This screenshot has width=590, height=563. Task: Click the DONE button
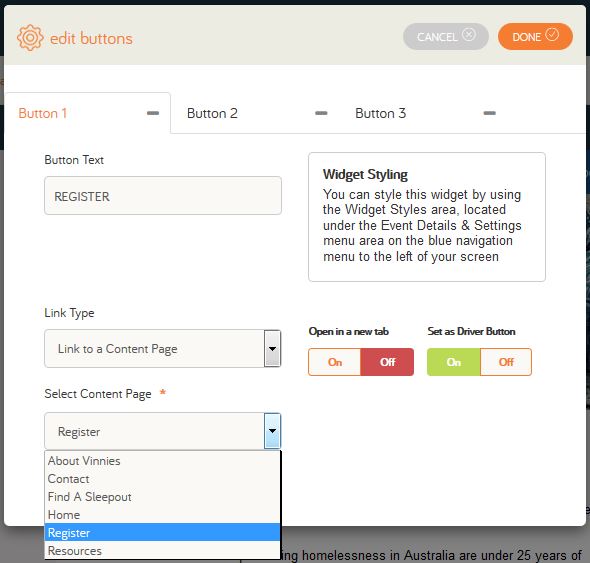(535, 37)
